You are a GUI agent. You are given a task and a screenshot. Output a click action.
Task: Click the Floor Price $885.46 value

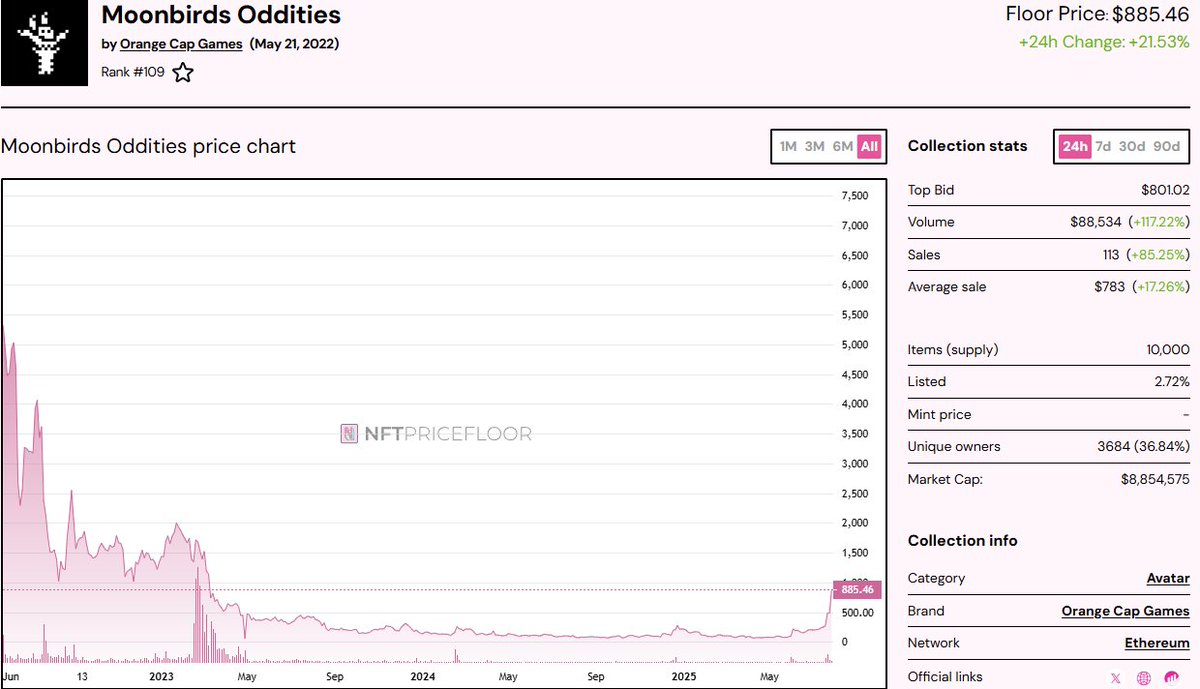click(x=1149, y=14)
